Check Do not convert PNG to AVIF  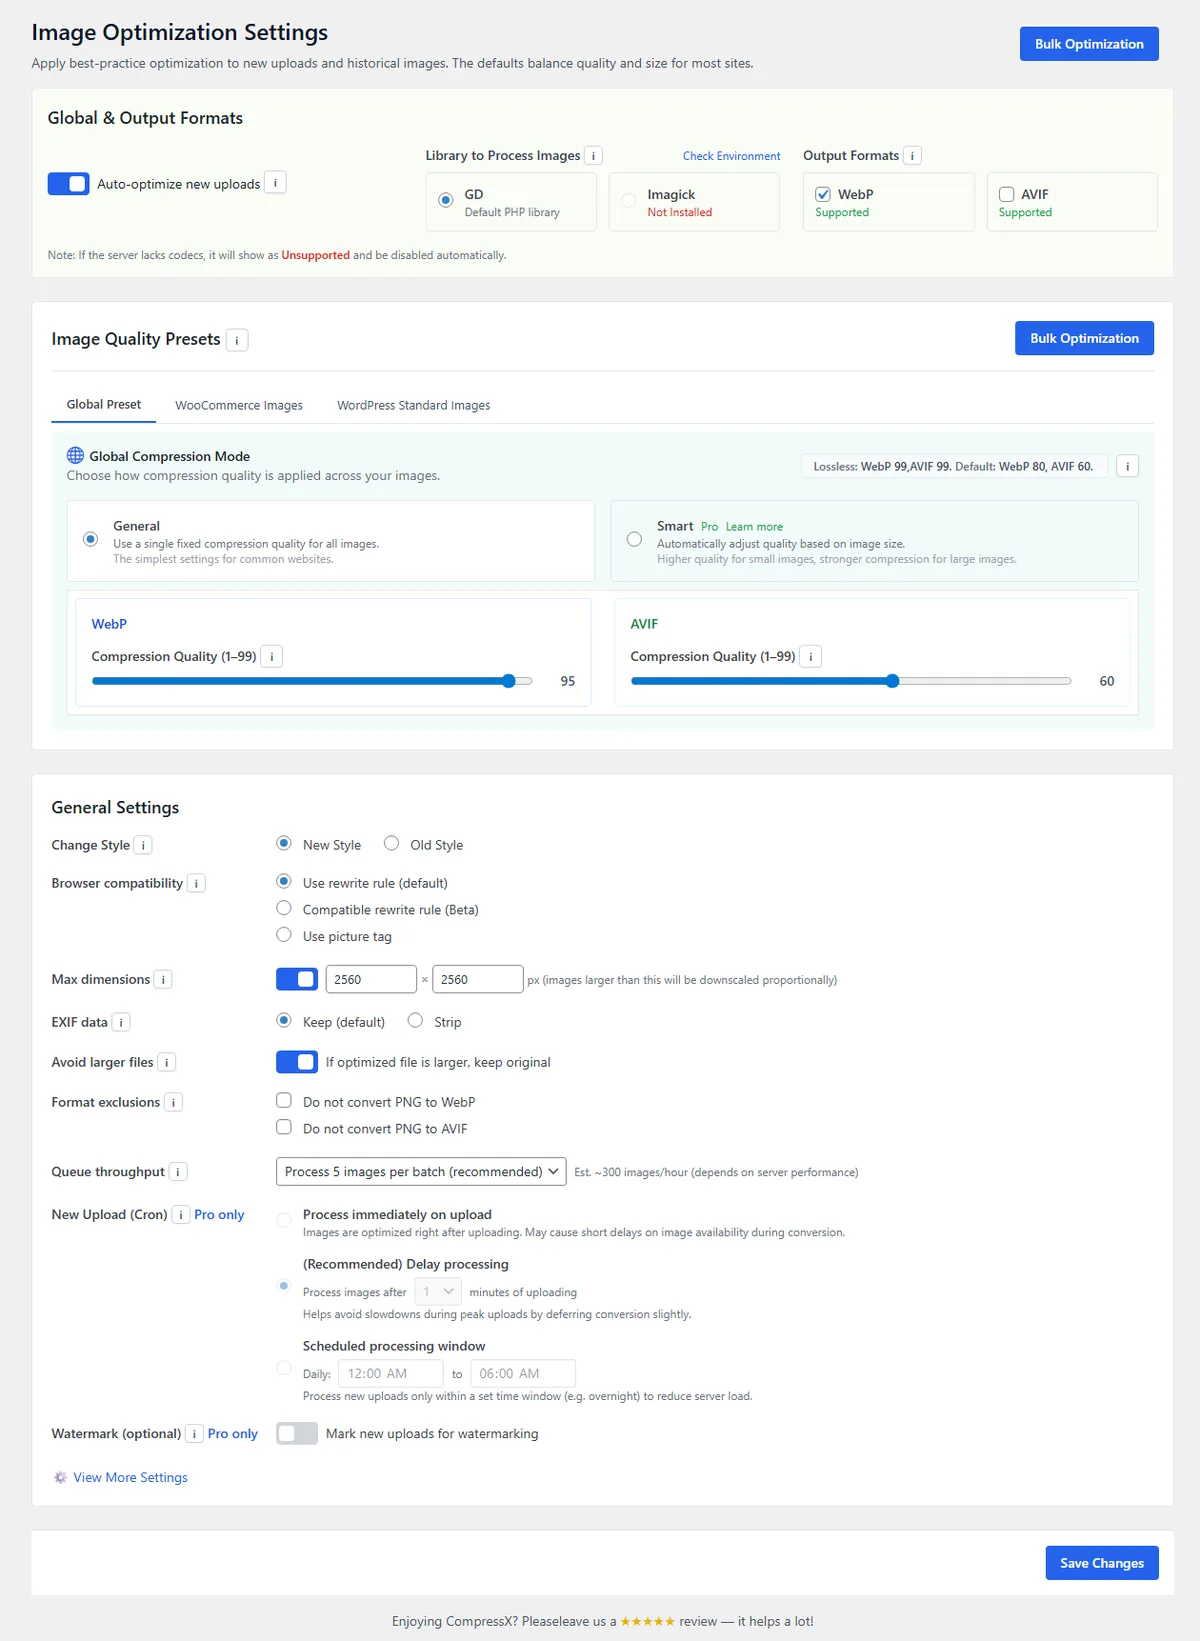point(284,1127)
